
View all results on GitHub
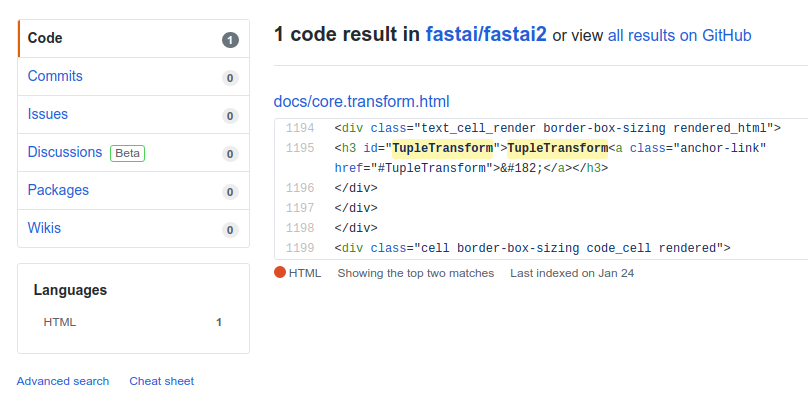(x=680, y=35)
